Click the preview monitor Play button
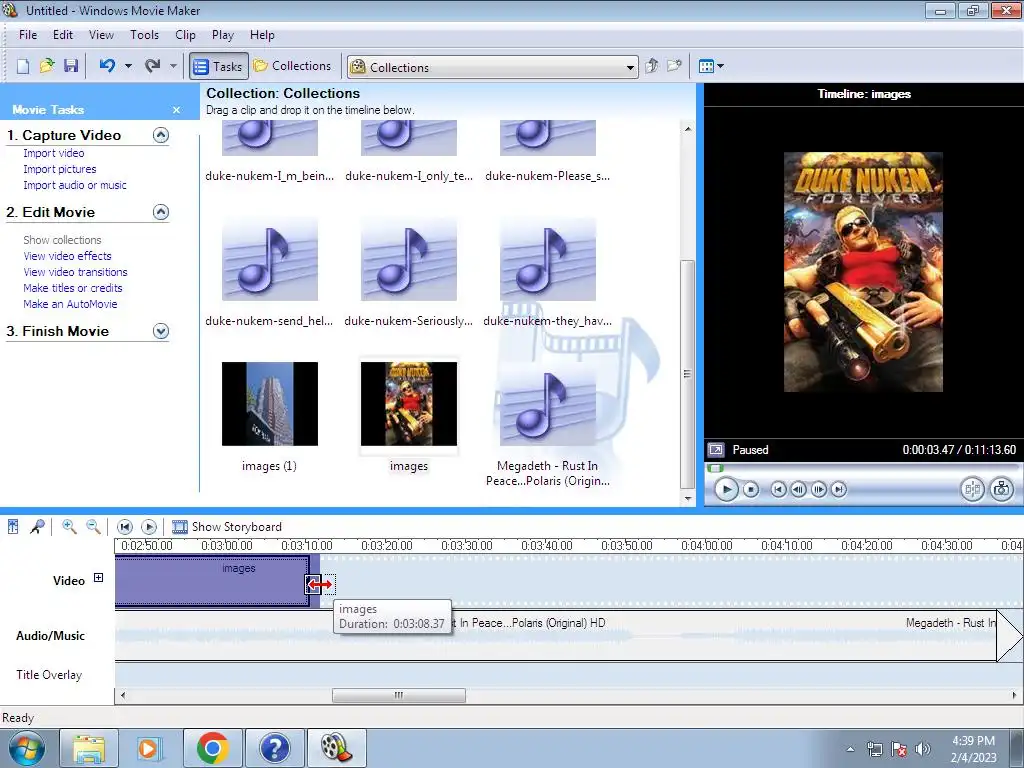The width and height of the screenshot is (1024, 768). (x=726, y=489)
